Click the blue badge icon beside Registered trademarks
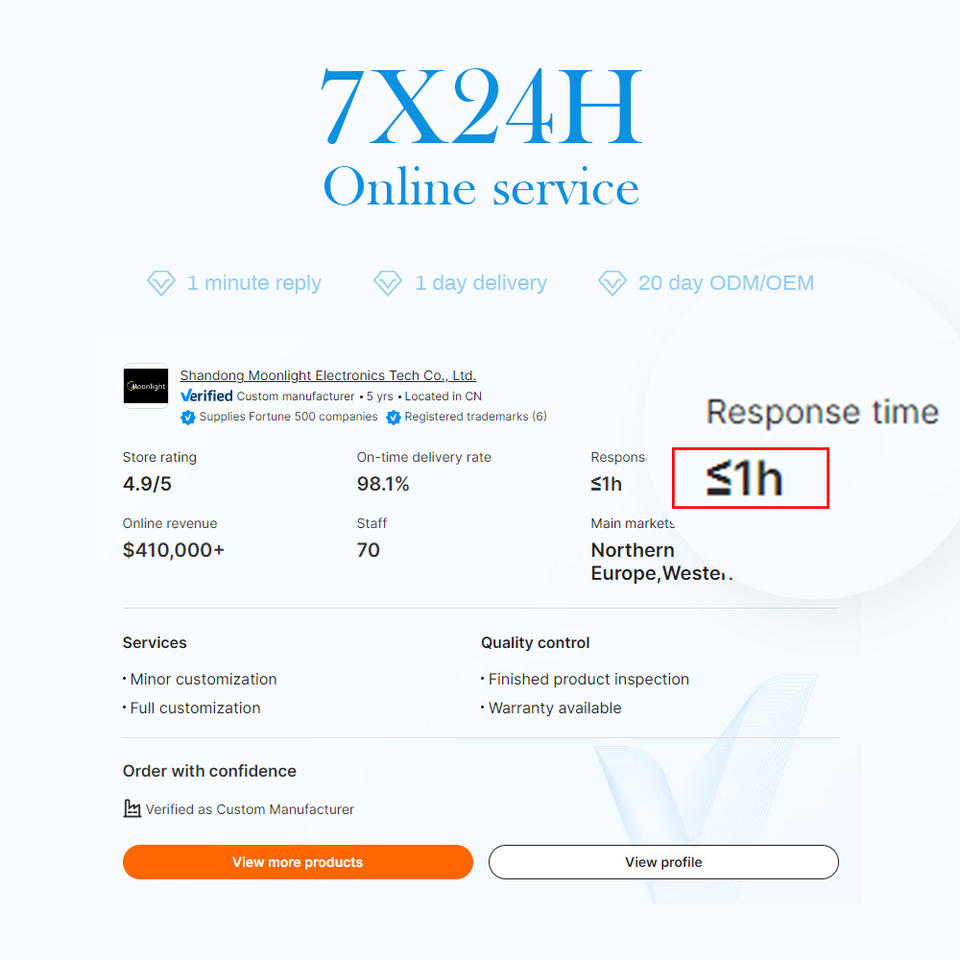 point(393,417)
